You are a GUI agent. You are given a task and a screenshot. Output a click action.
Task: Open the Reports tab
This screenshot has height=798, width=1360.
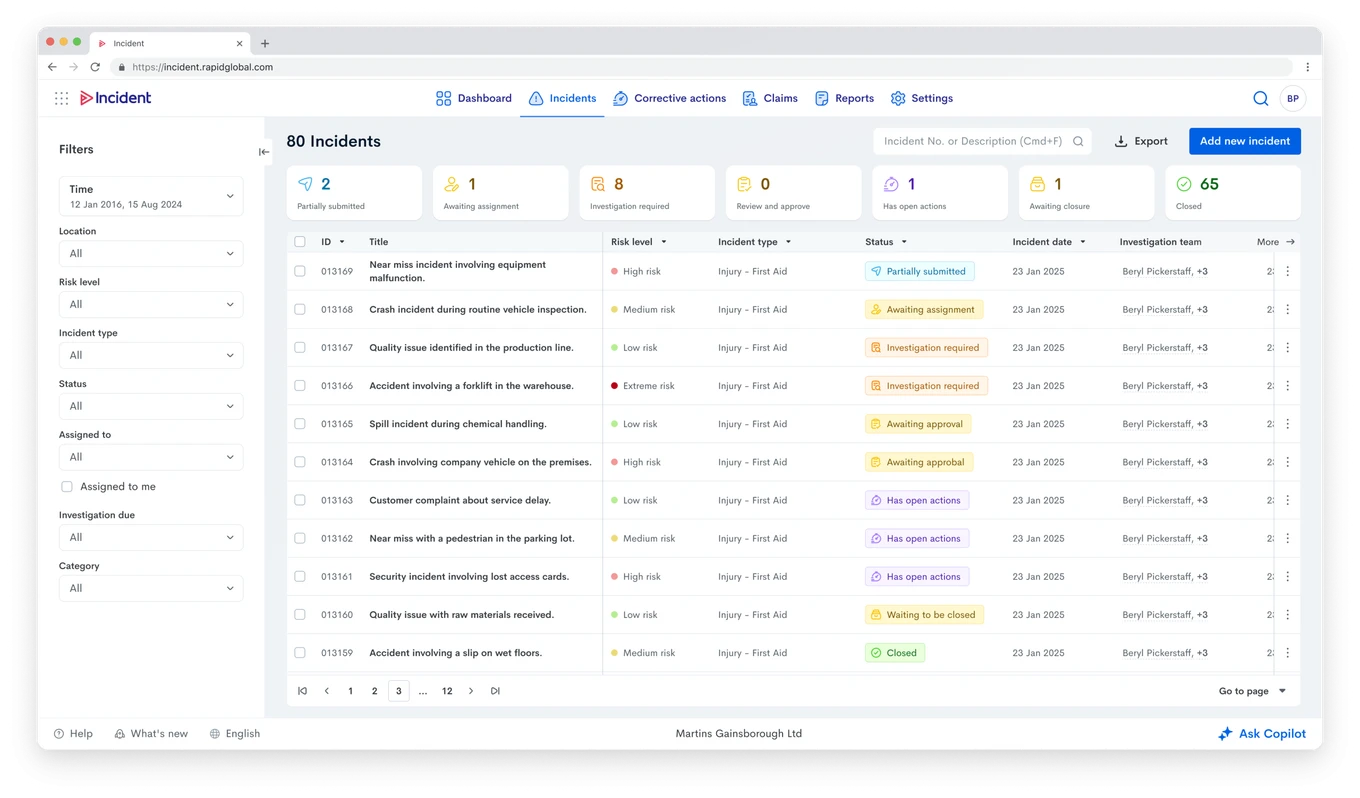(844, 98)
